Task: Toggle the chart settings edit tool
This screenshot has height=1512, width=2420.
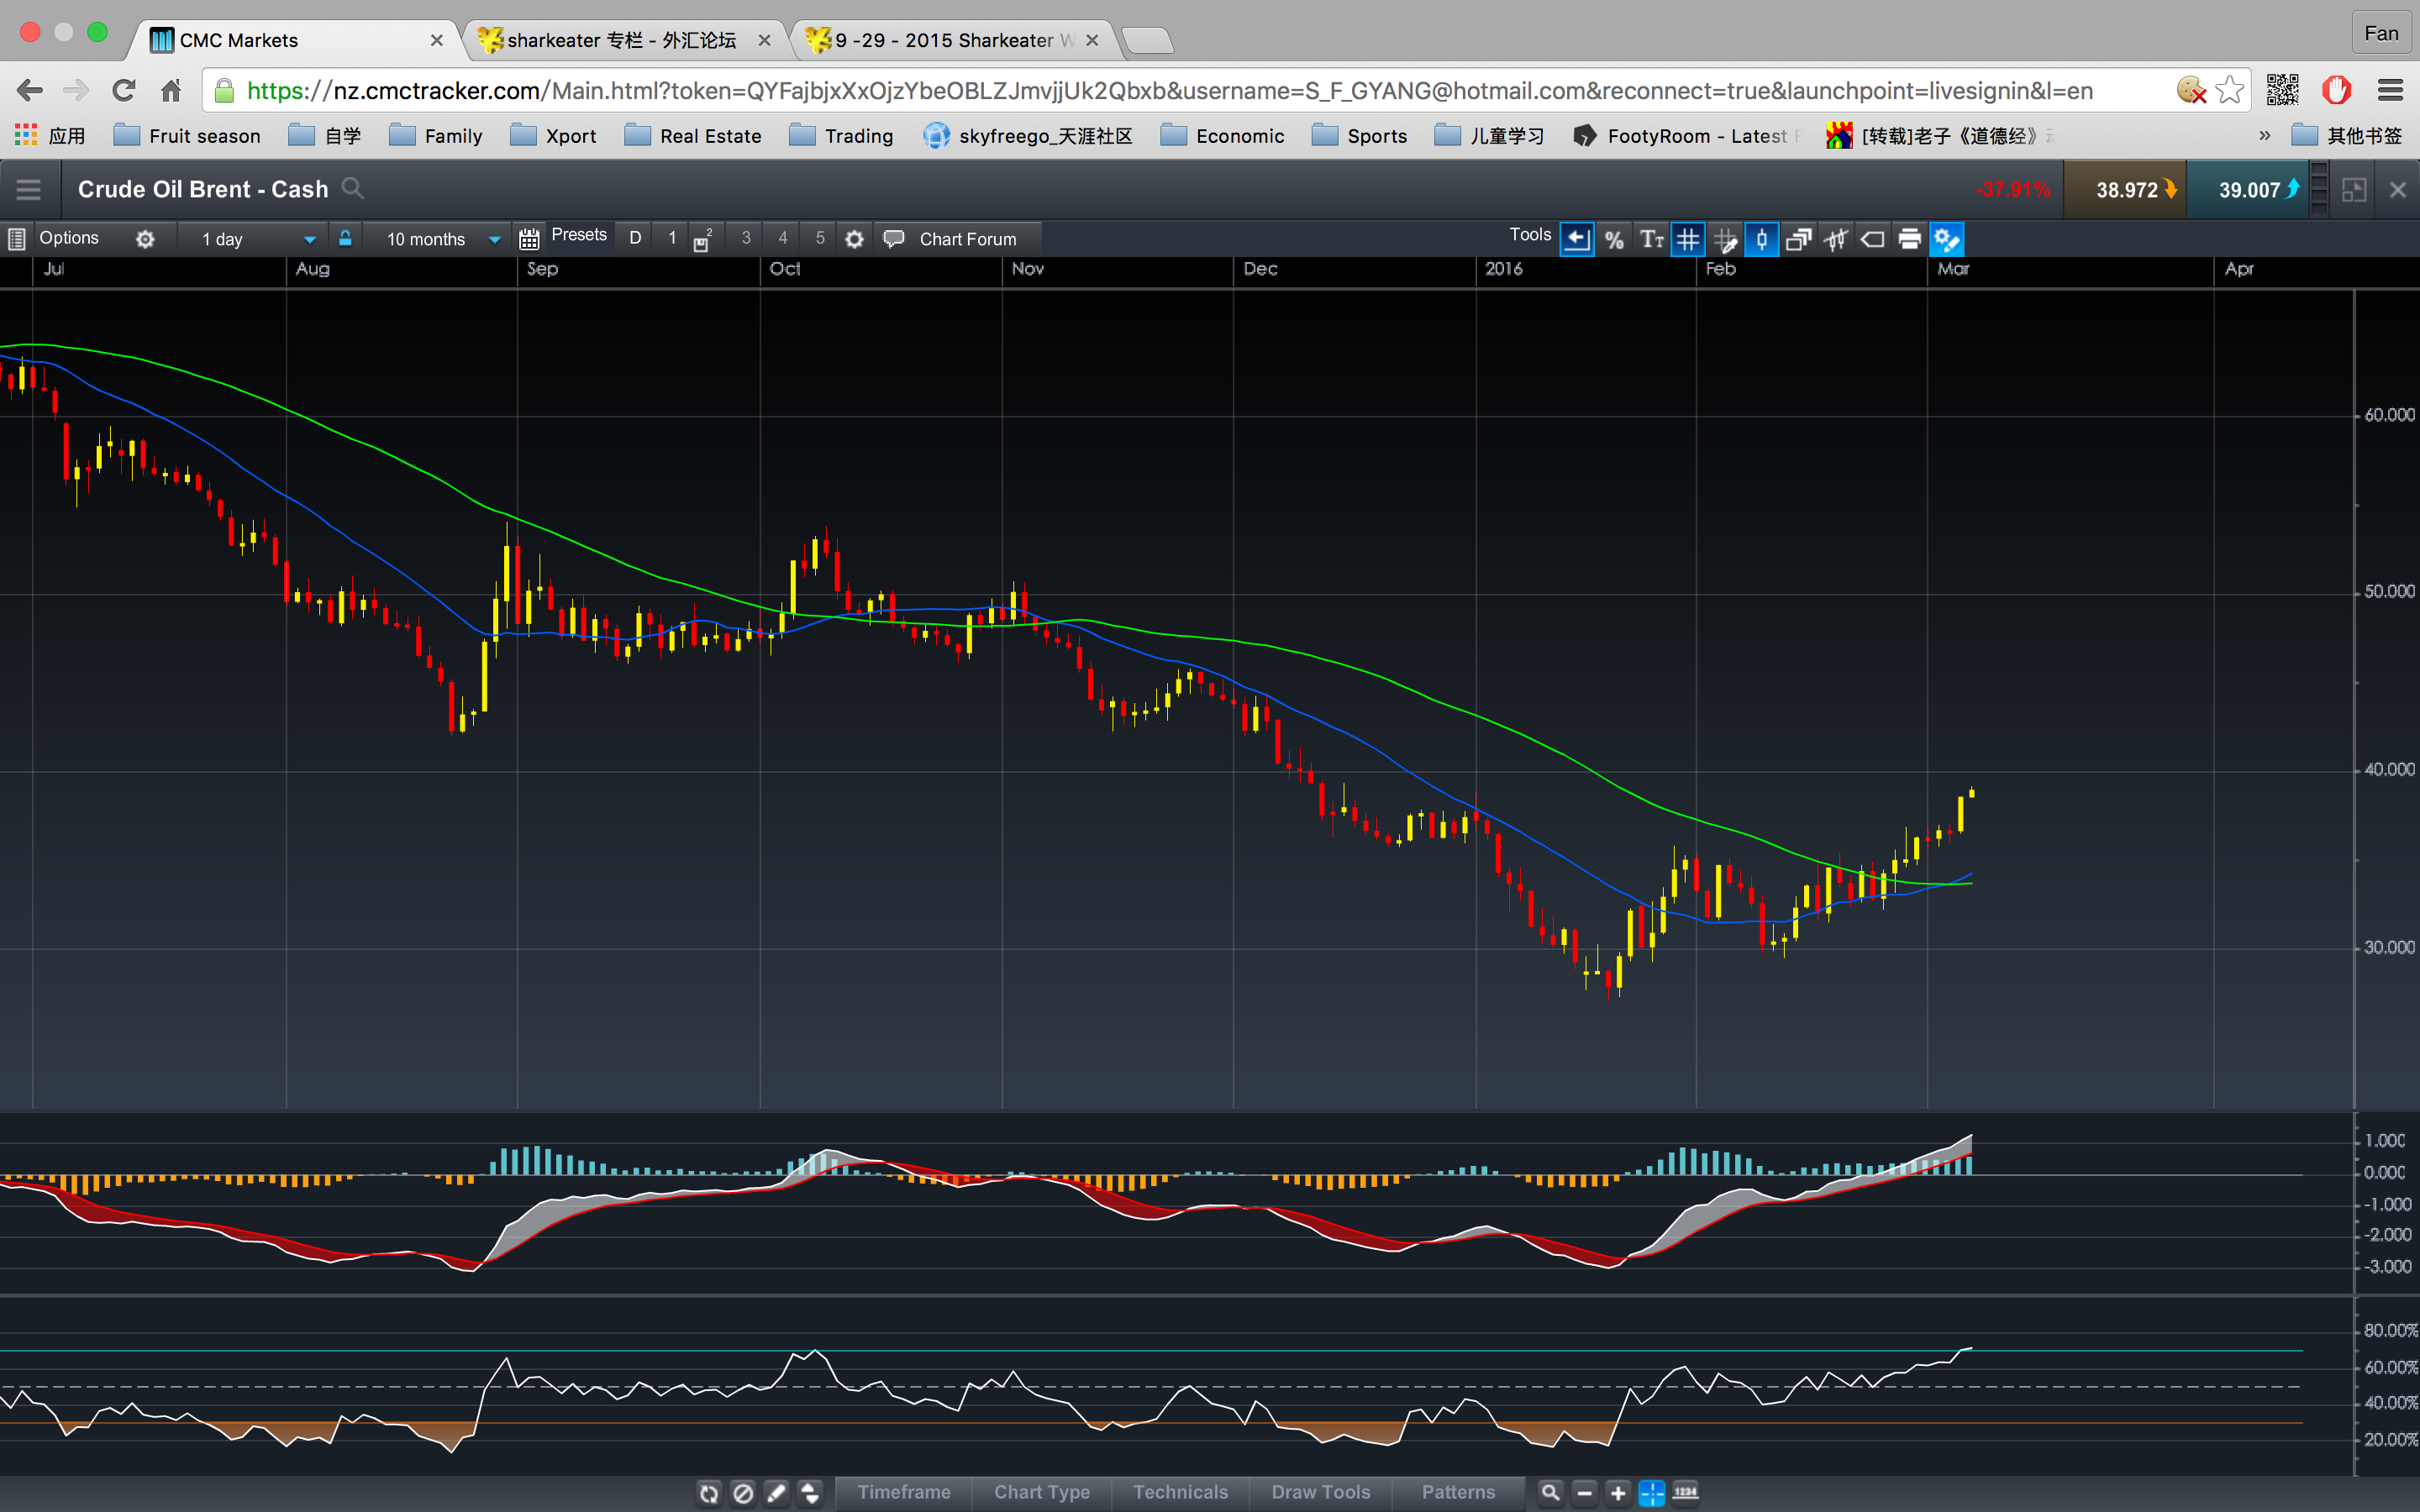Action: (x=1947, y=239)
